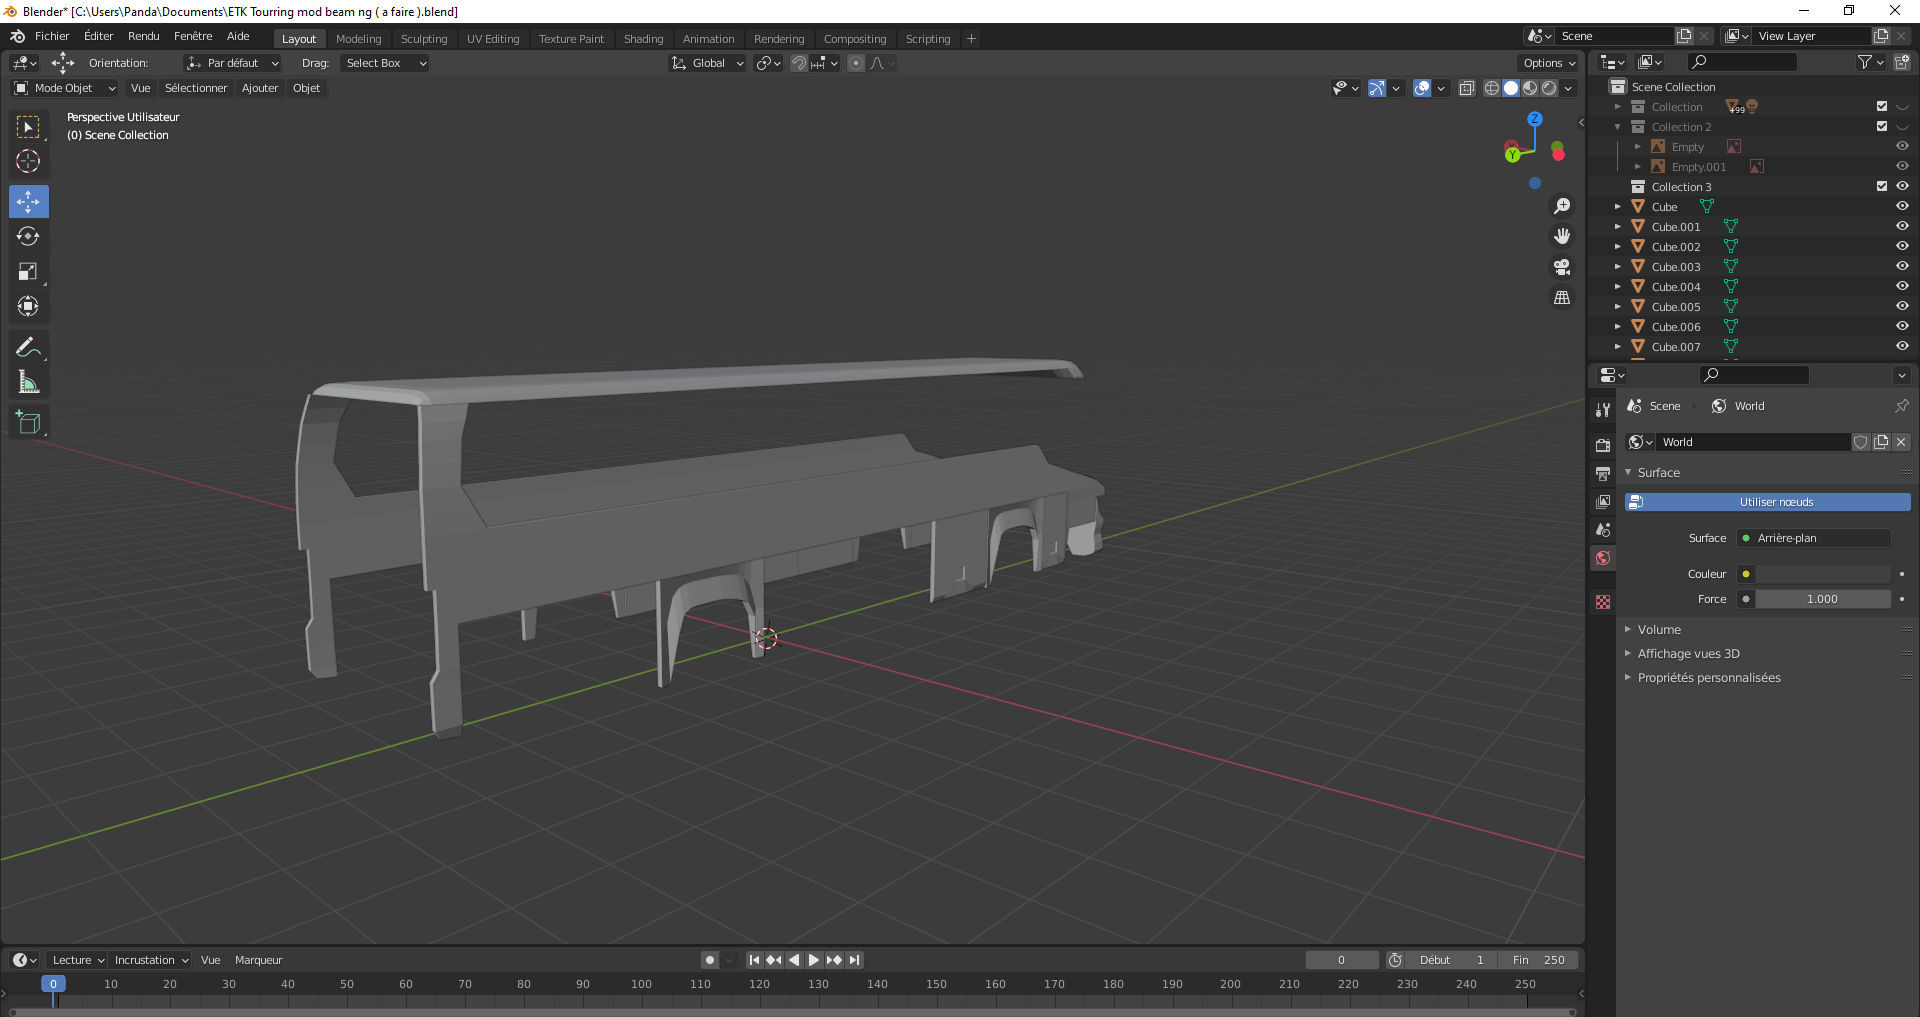The height and width of the screenshot is (1017, 1920).
Task: Open the Mode Objet dropdown
Action: (x=65, y=88)
